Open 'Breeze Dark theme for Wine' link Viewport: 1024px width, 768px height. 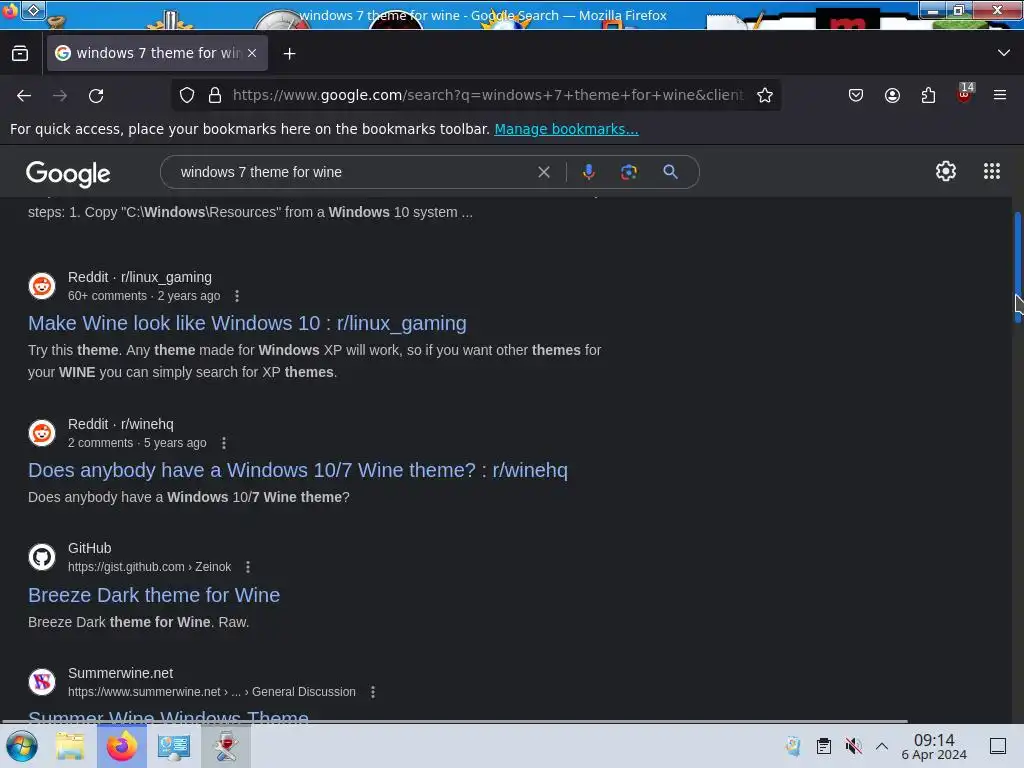(154, 595)
